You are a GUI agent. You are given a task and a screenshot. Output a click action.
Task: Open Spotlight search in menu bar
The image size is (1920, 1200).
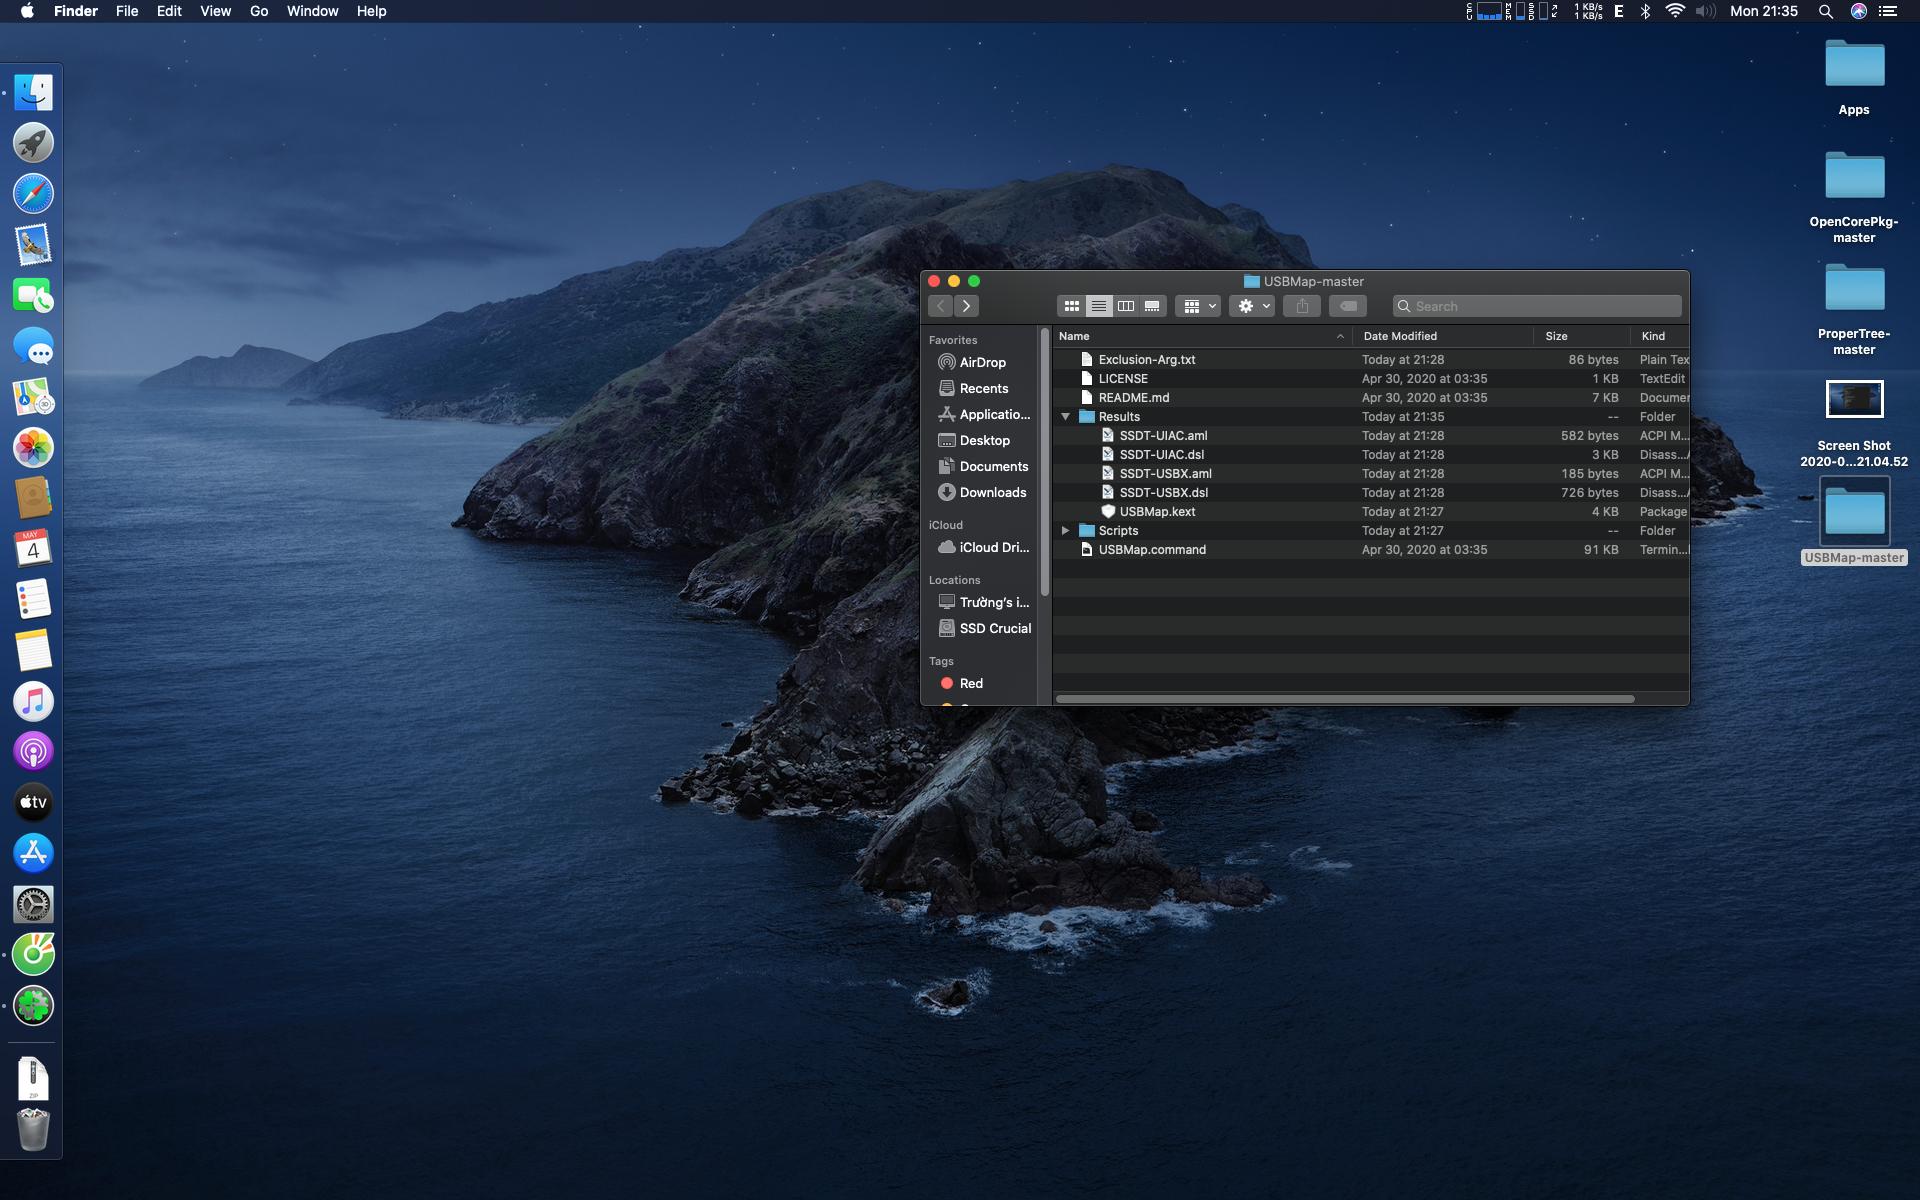[1825, 11]
